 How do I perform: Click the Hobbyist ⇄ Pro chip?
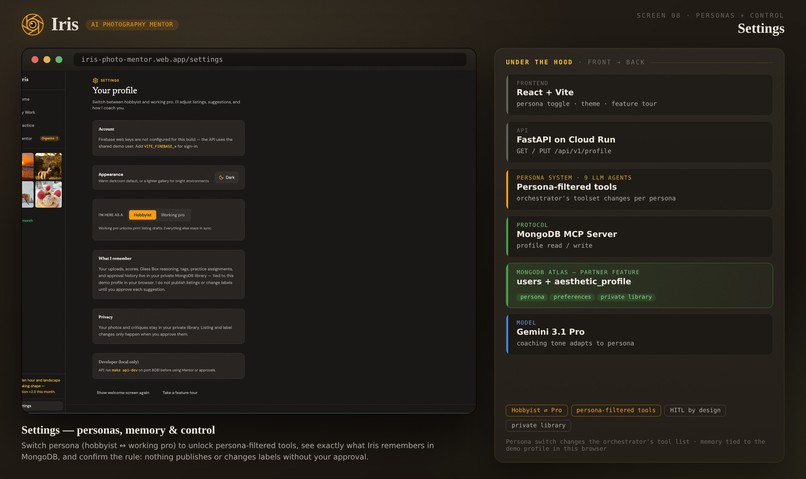tap(536, 410)
